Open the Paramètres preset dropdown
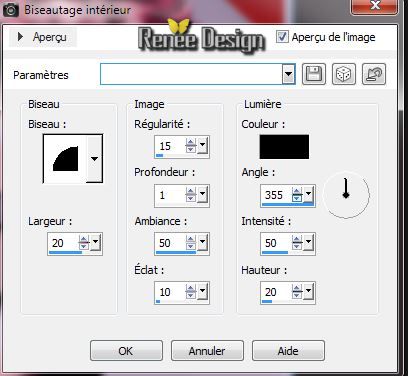 click(288, 74)
